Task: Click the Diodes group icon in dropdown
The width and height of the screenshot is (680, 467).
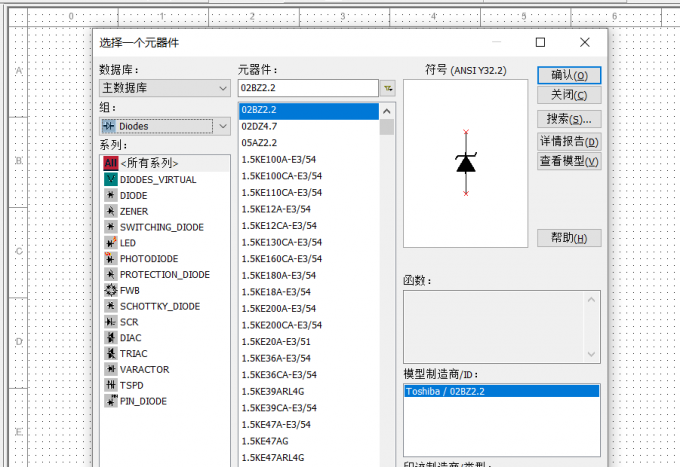Action: coord(108,126)
